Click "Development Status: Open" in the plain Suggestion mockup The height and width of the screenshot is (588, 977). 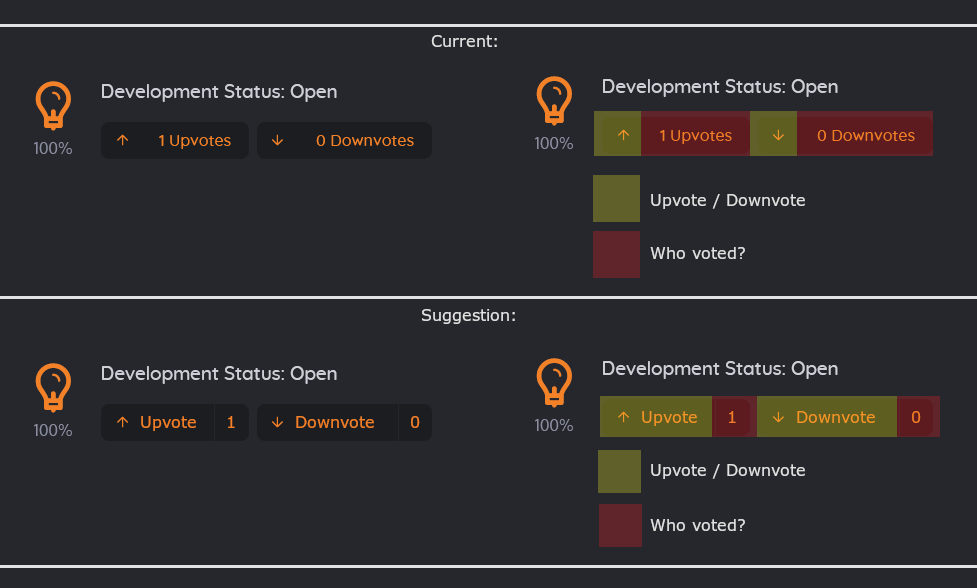(219, 374)
